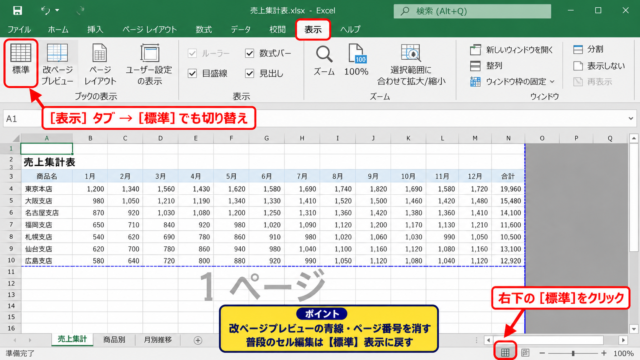
Task: Click the vertical scrollbar up arrow
Action: [x=633, y=139]
